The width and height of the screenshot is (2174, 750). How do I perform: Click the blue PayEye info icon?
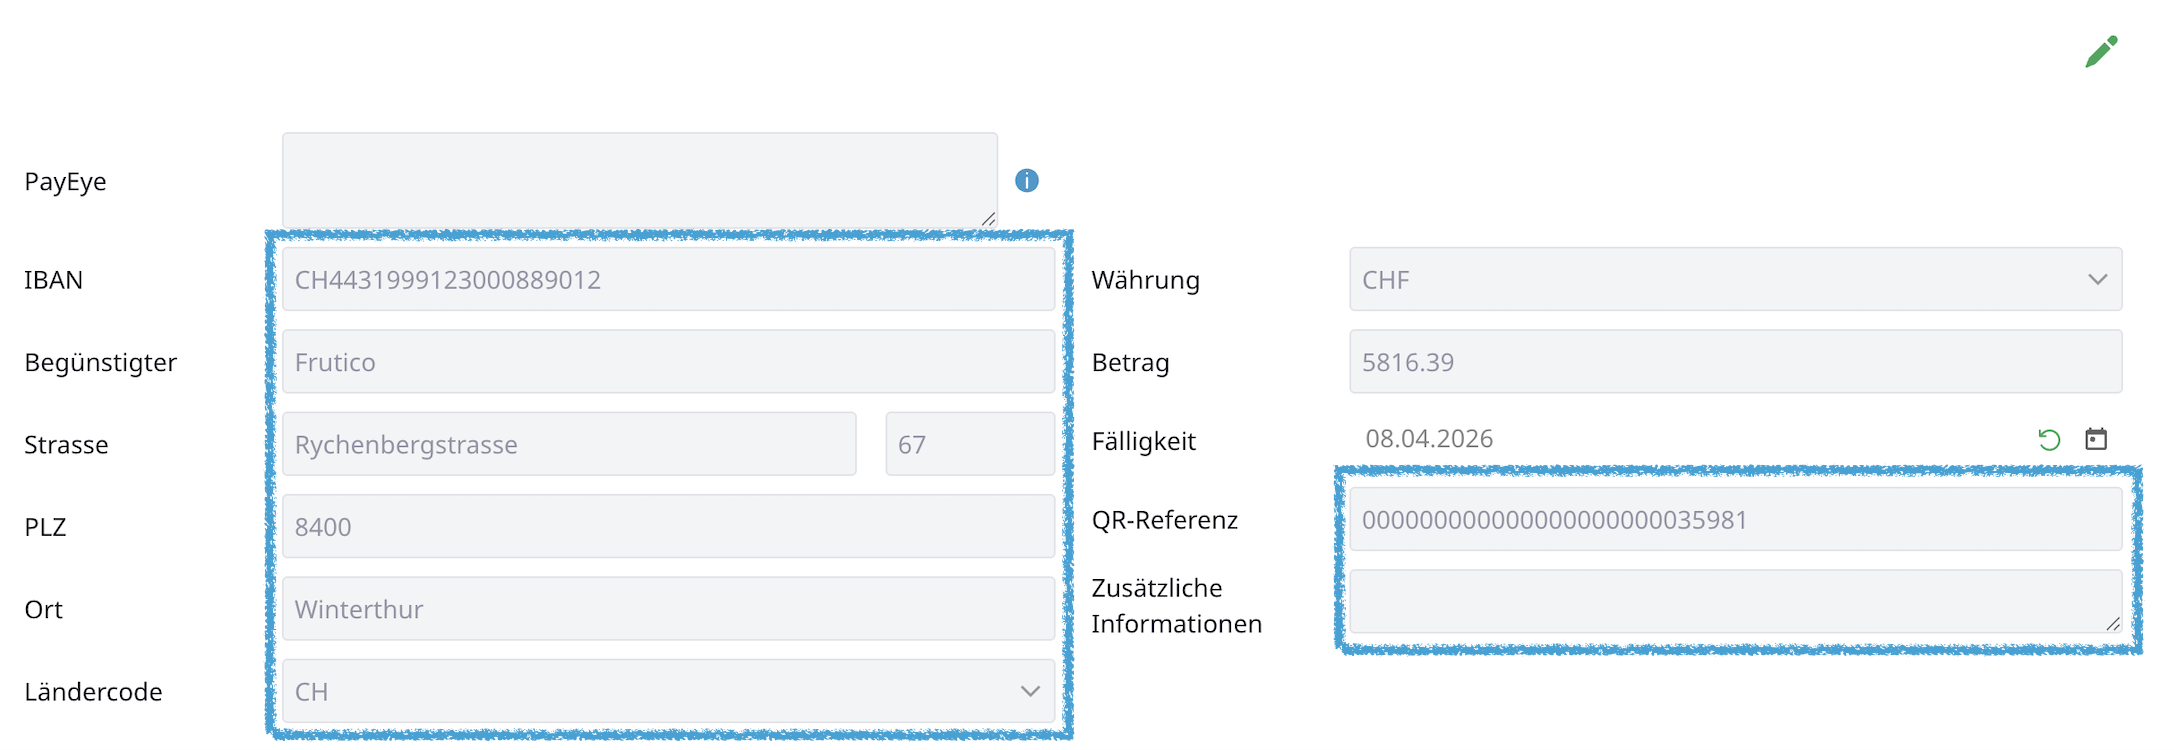point(1026,181)
